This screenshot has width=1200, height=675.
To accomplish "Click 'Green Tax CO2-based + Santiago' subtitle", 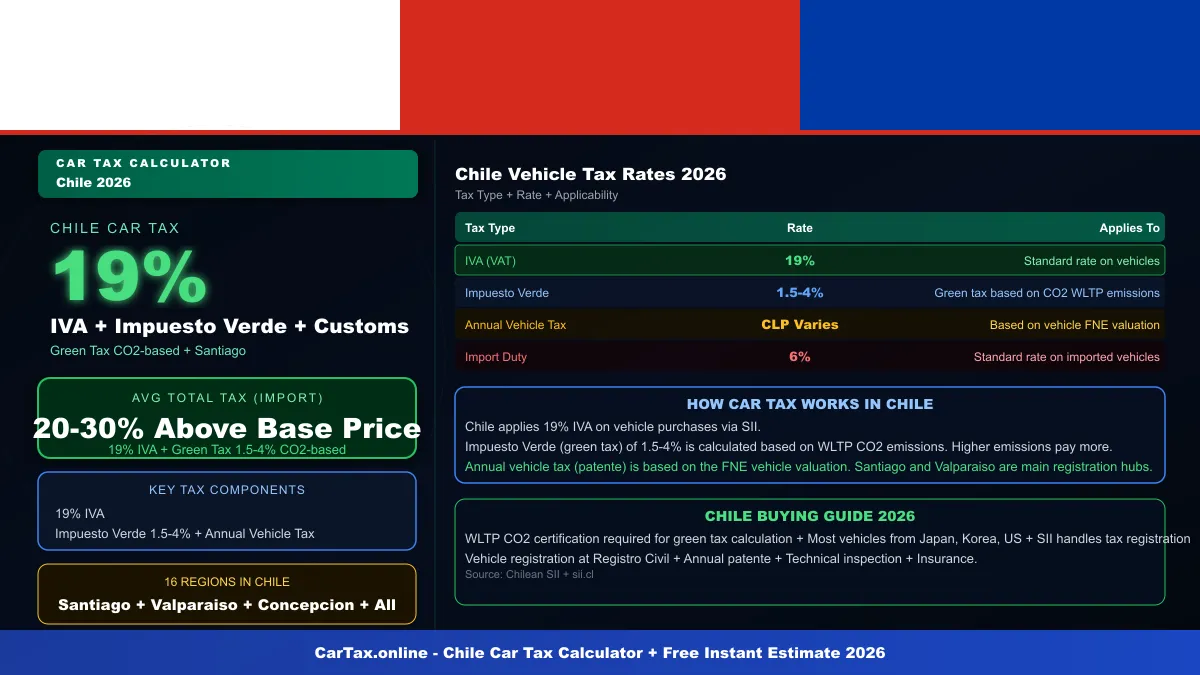I will pos(148,351).
